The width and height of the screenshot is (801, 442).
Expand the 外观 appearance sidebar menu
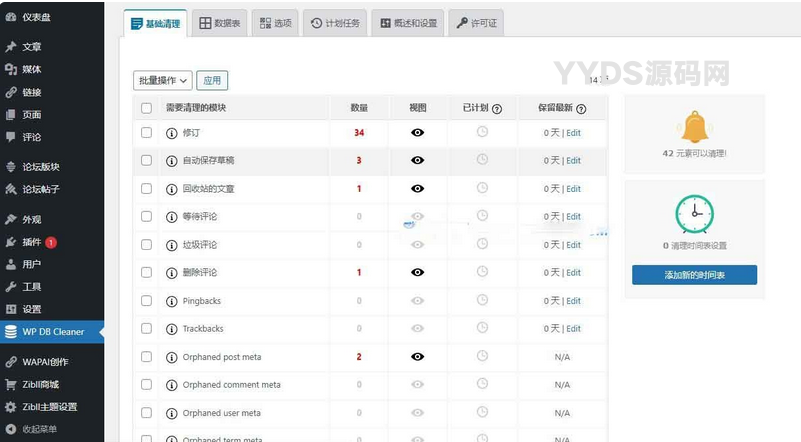pyautogui.click(x=31, y=219)
